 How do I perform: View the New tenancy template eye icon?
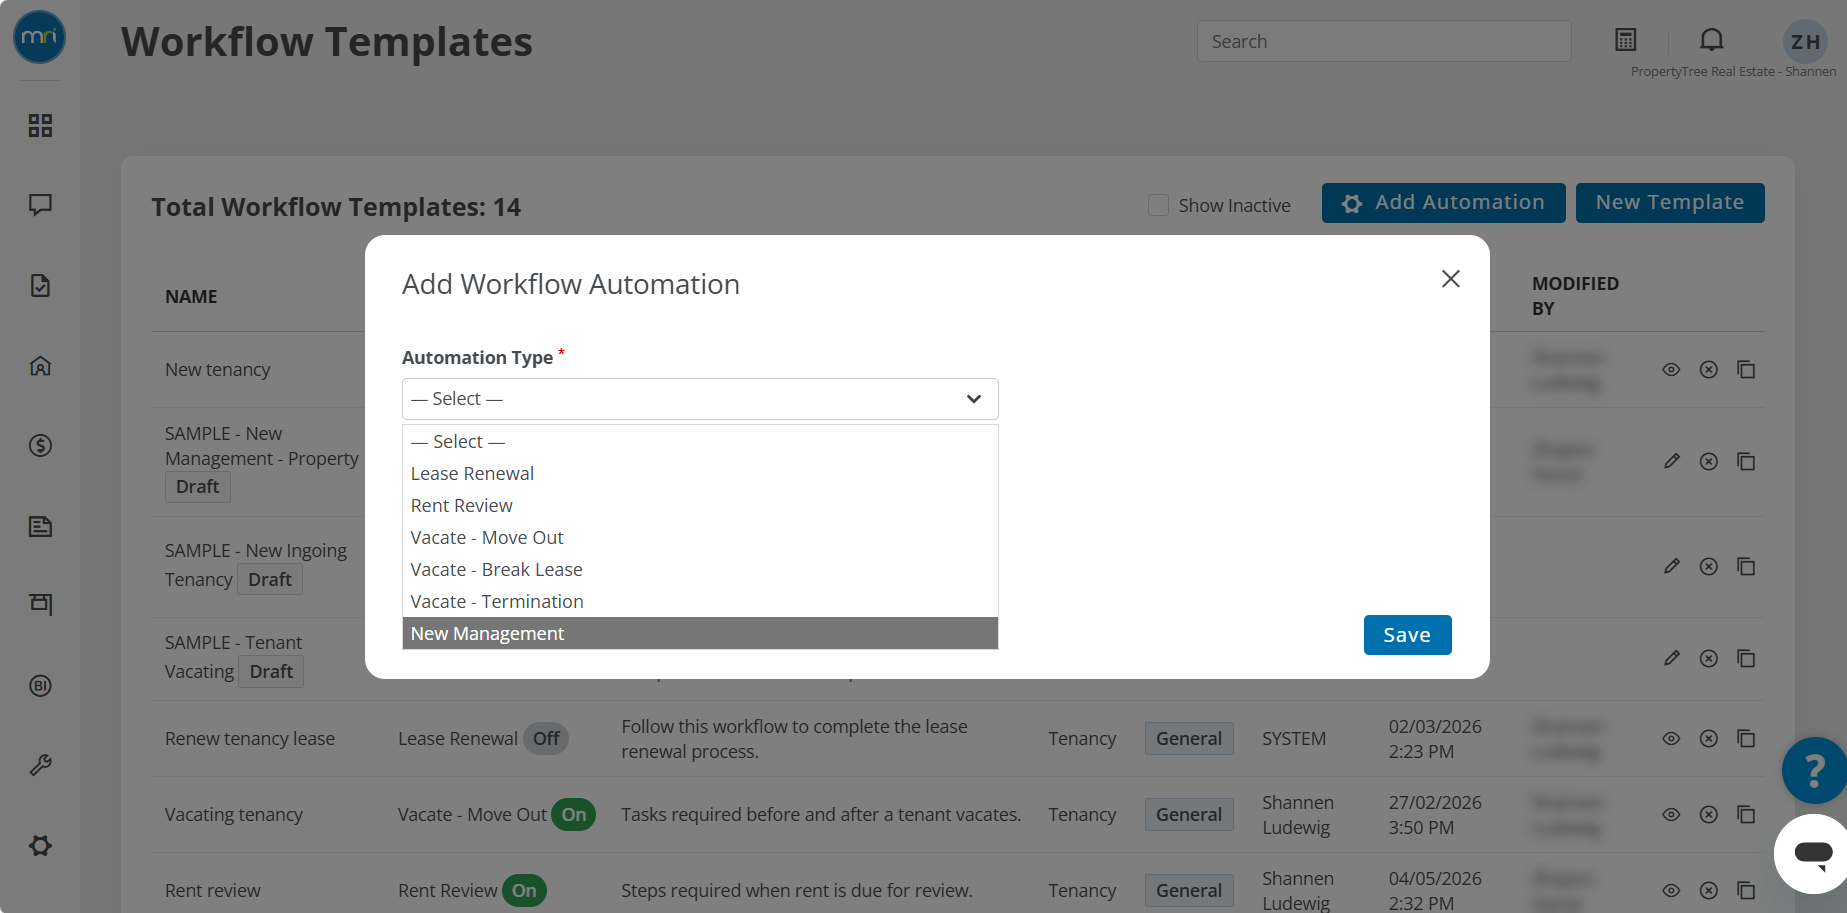pyautogui.click(x=1671, y=370)
